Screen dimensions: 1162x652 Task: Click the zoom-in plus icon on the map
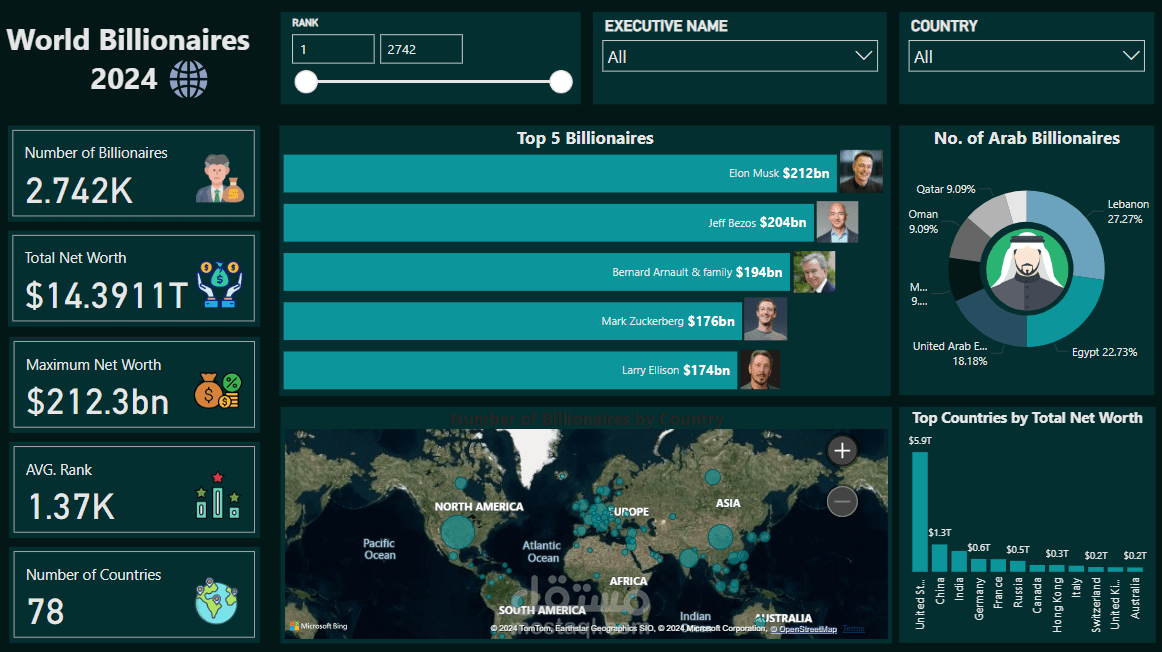click(x=841, y=451)
